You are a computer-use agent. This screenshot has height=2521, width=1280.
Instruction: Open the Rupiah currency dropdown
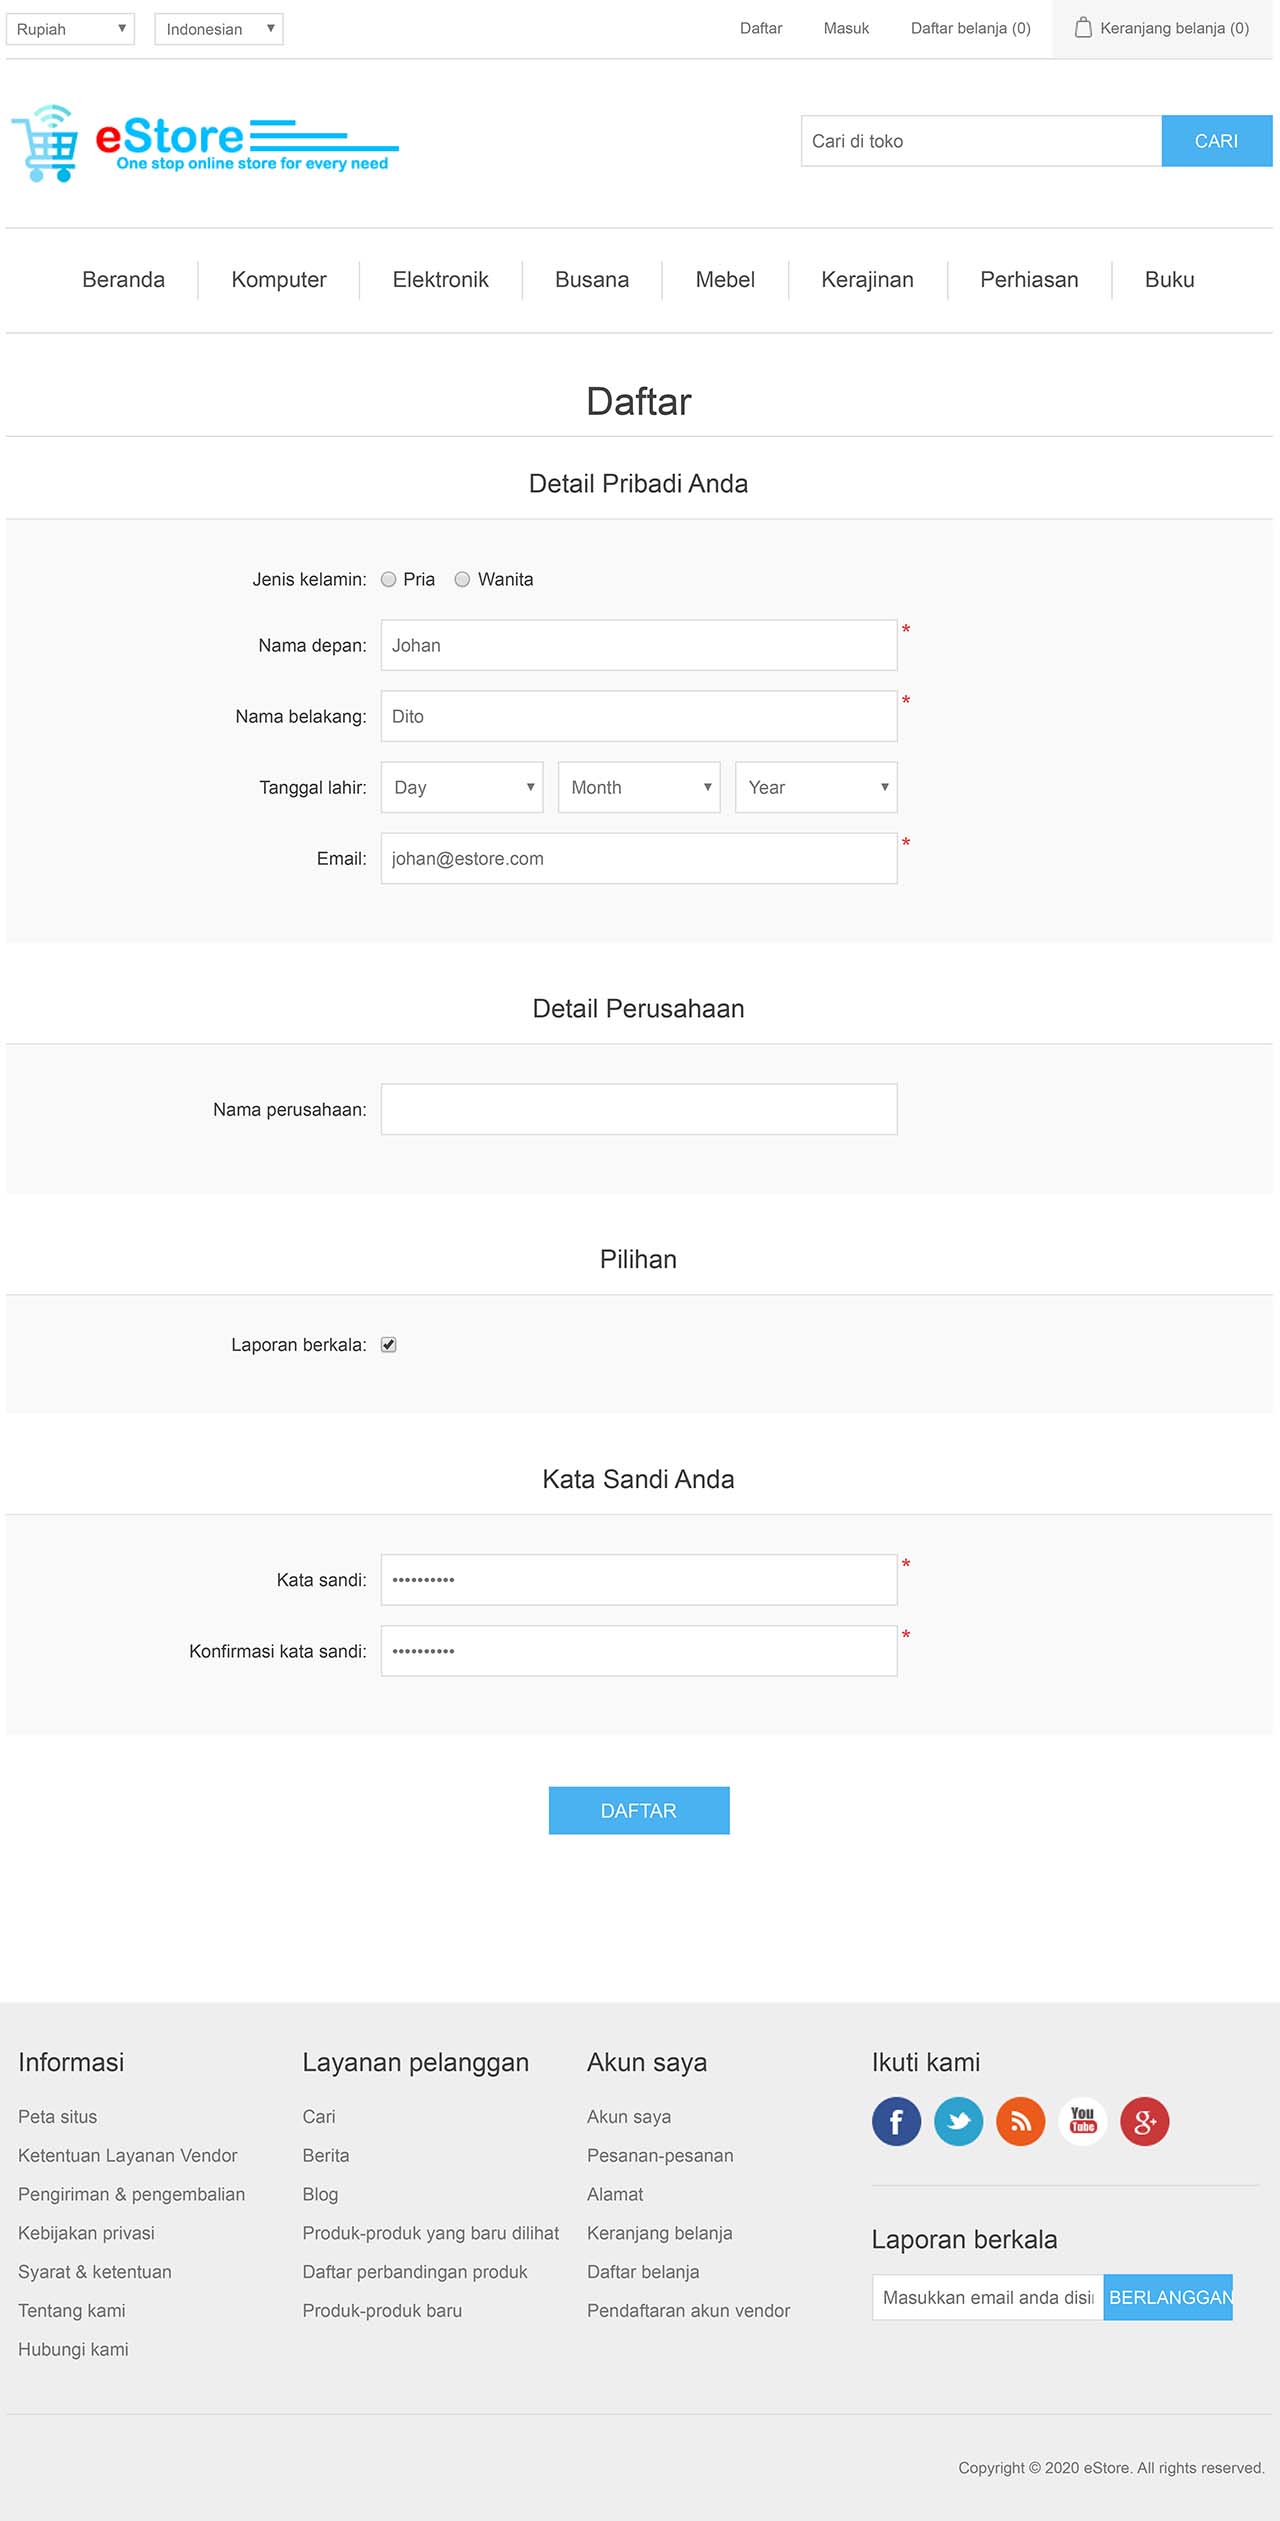(x=70, y=29)
